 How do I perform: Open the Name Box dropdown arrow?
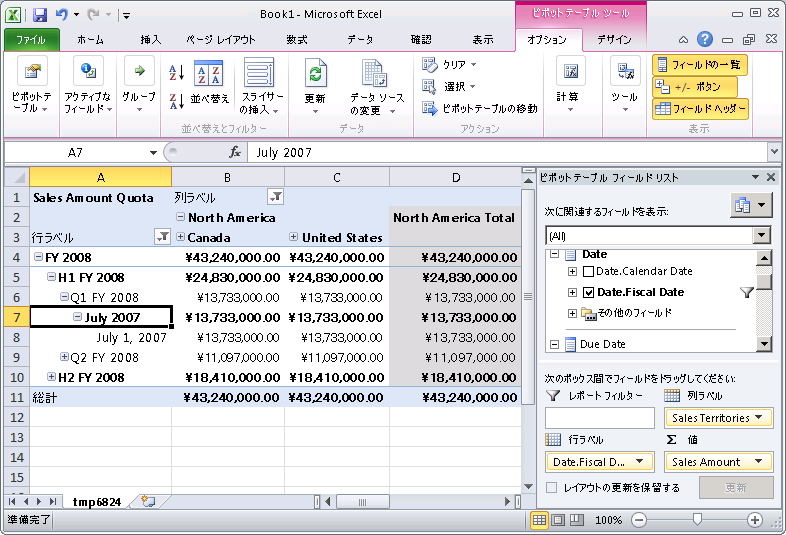[153, 152]
